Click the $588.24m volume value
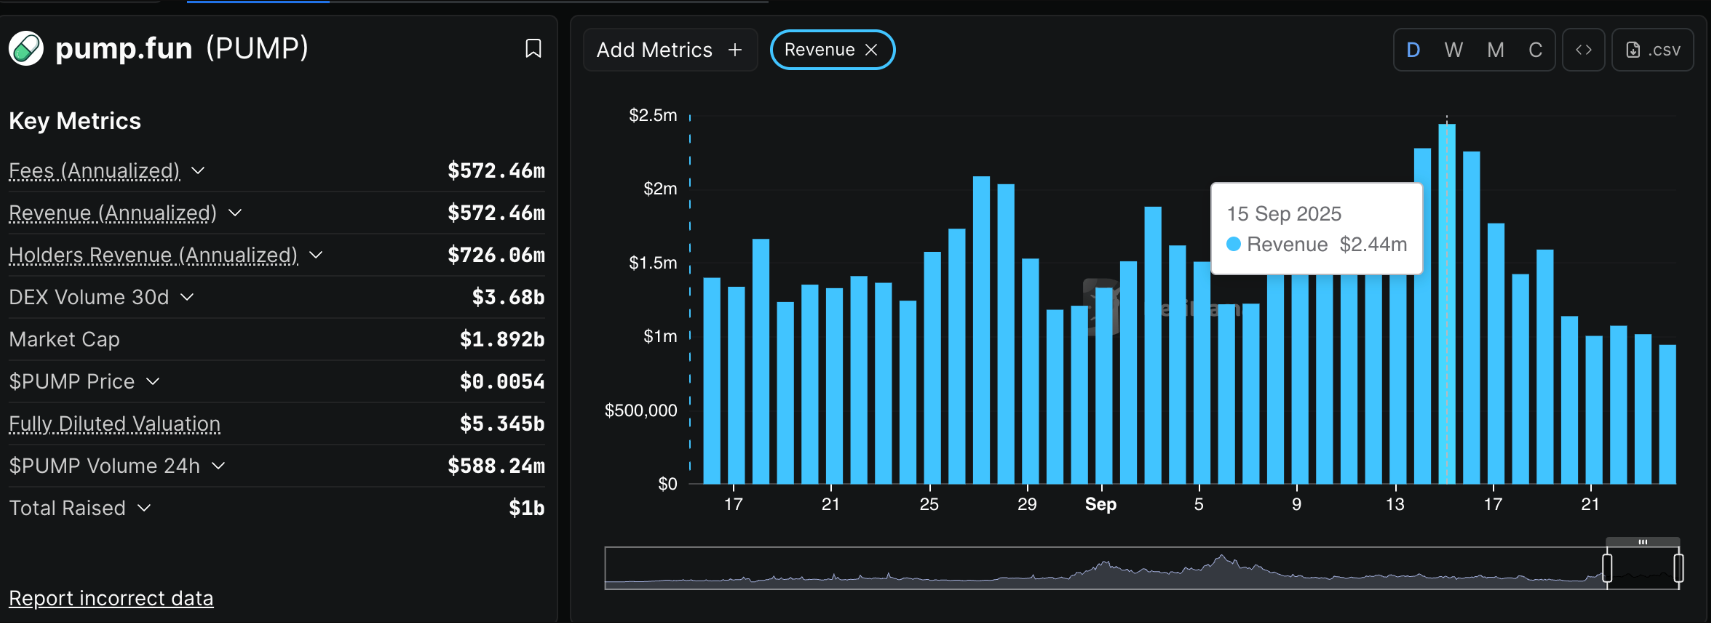Viewport: 1711px width, 623px height. [x=496, y=466]
